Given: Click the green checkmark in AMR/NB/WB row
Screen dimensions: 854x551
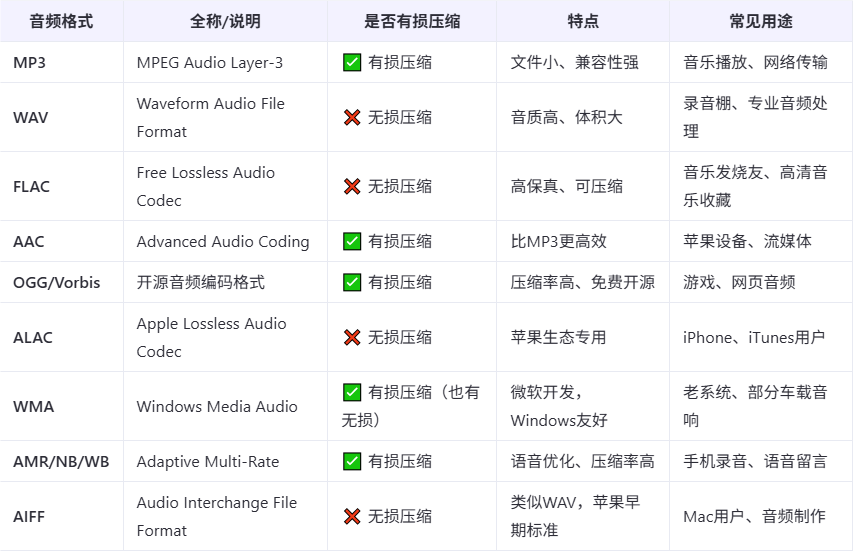Looking at the screenshot, I should pyautogui.click(x=352, y=461).
